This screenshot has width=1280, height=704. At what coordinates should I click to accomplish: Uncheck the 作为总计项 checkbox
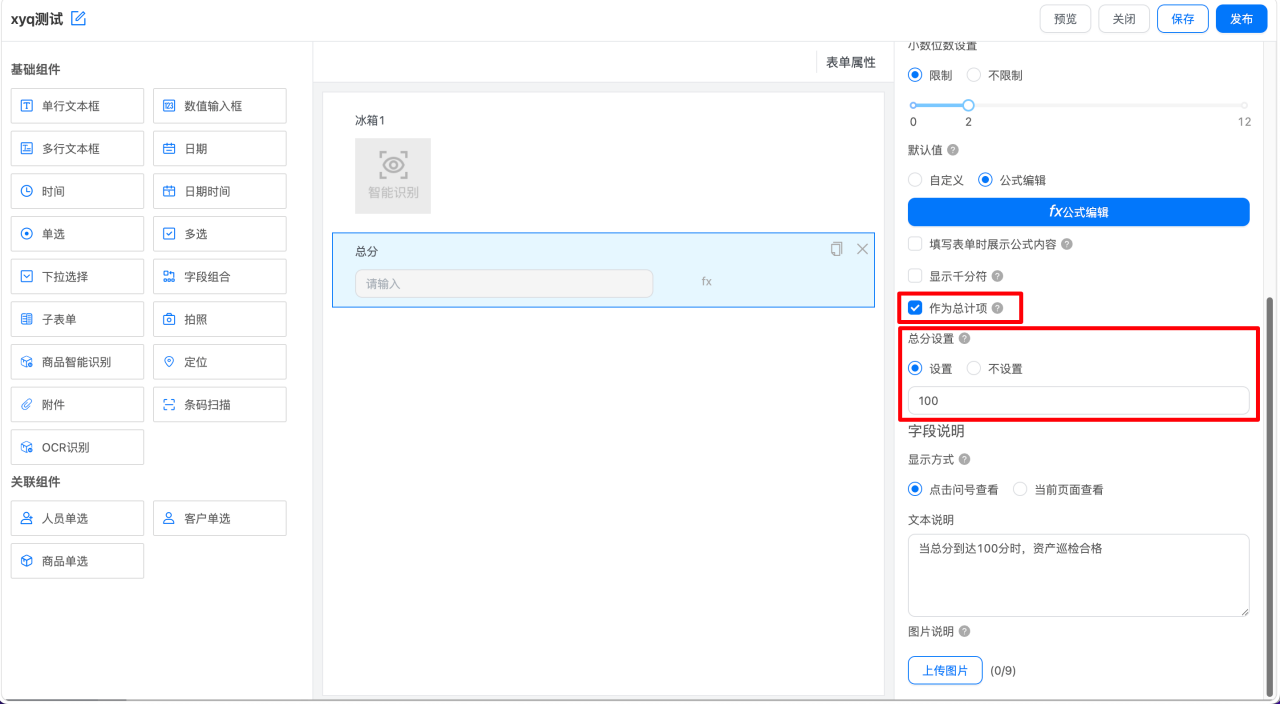(x=915, y=308)
